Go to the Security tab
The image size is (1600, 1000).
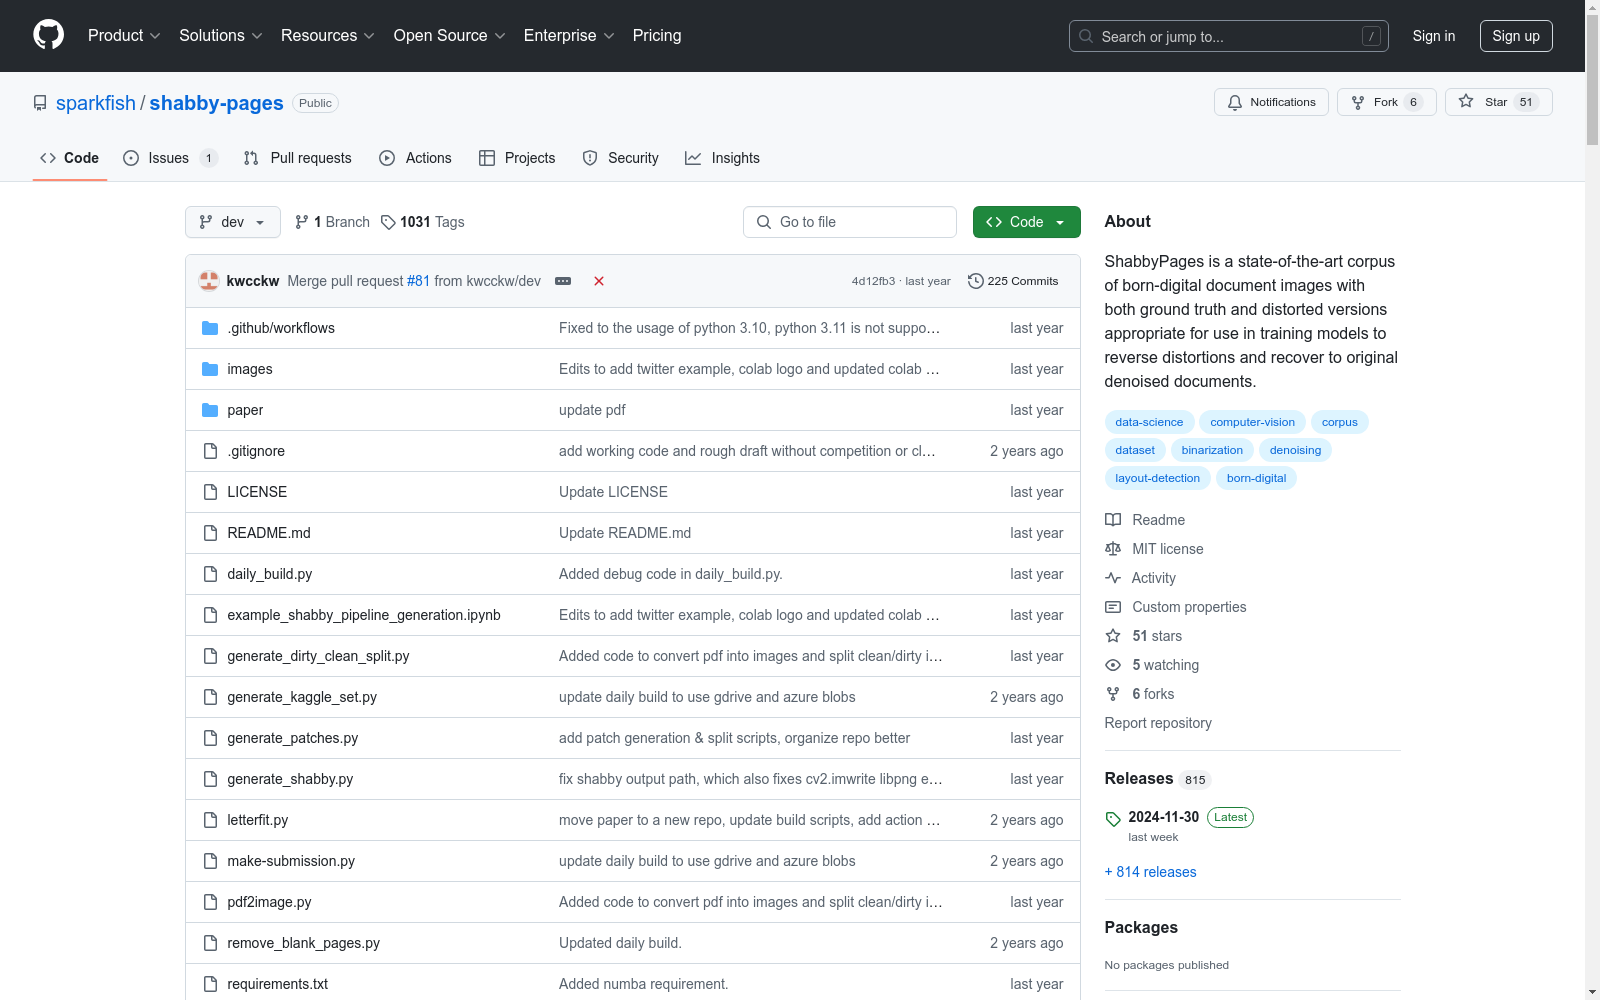click(620, 158)
